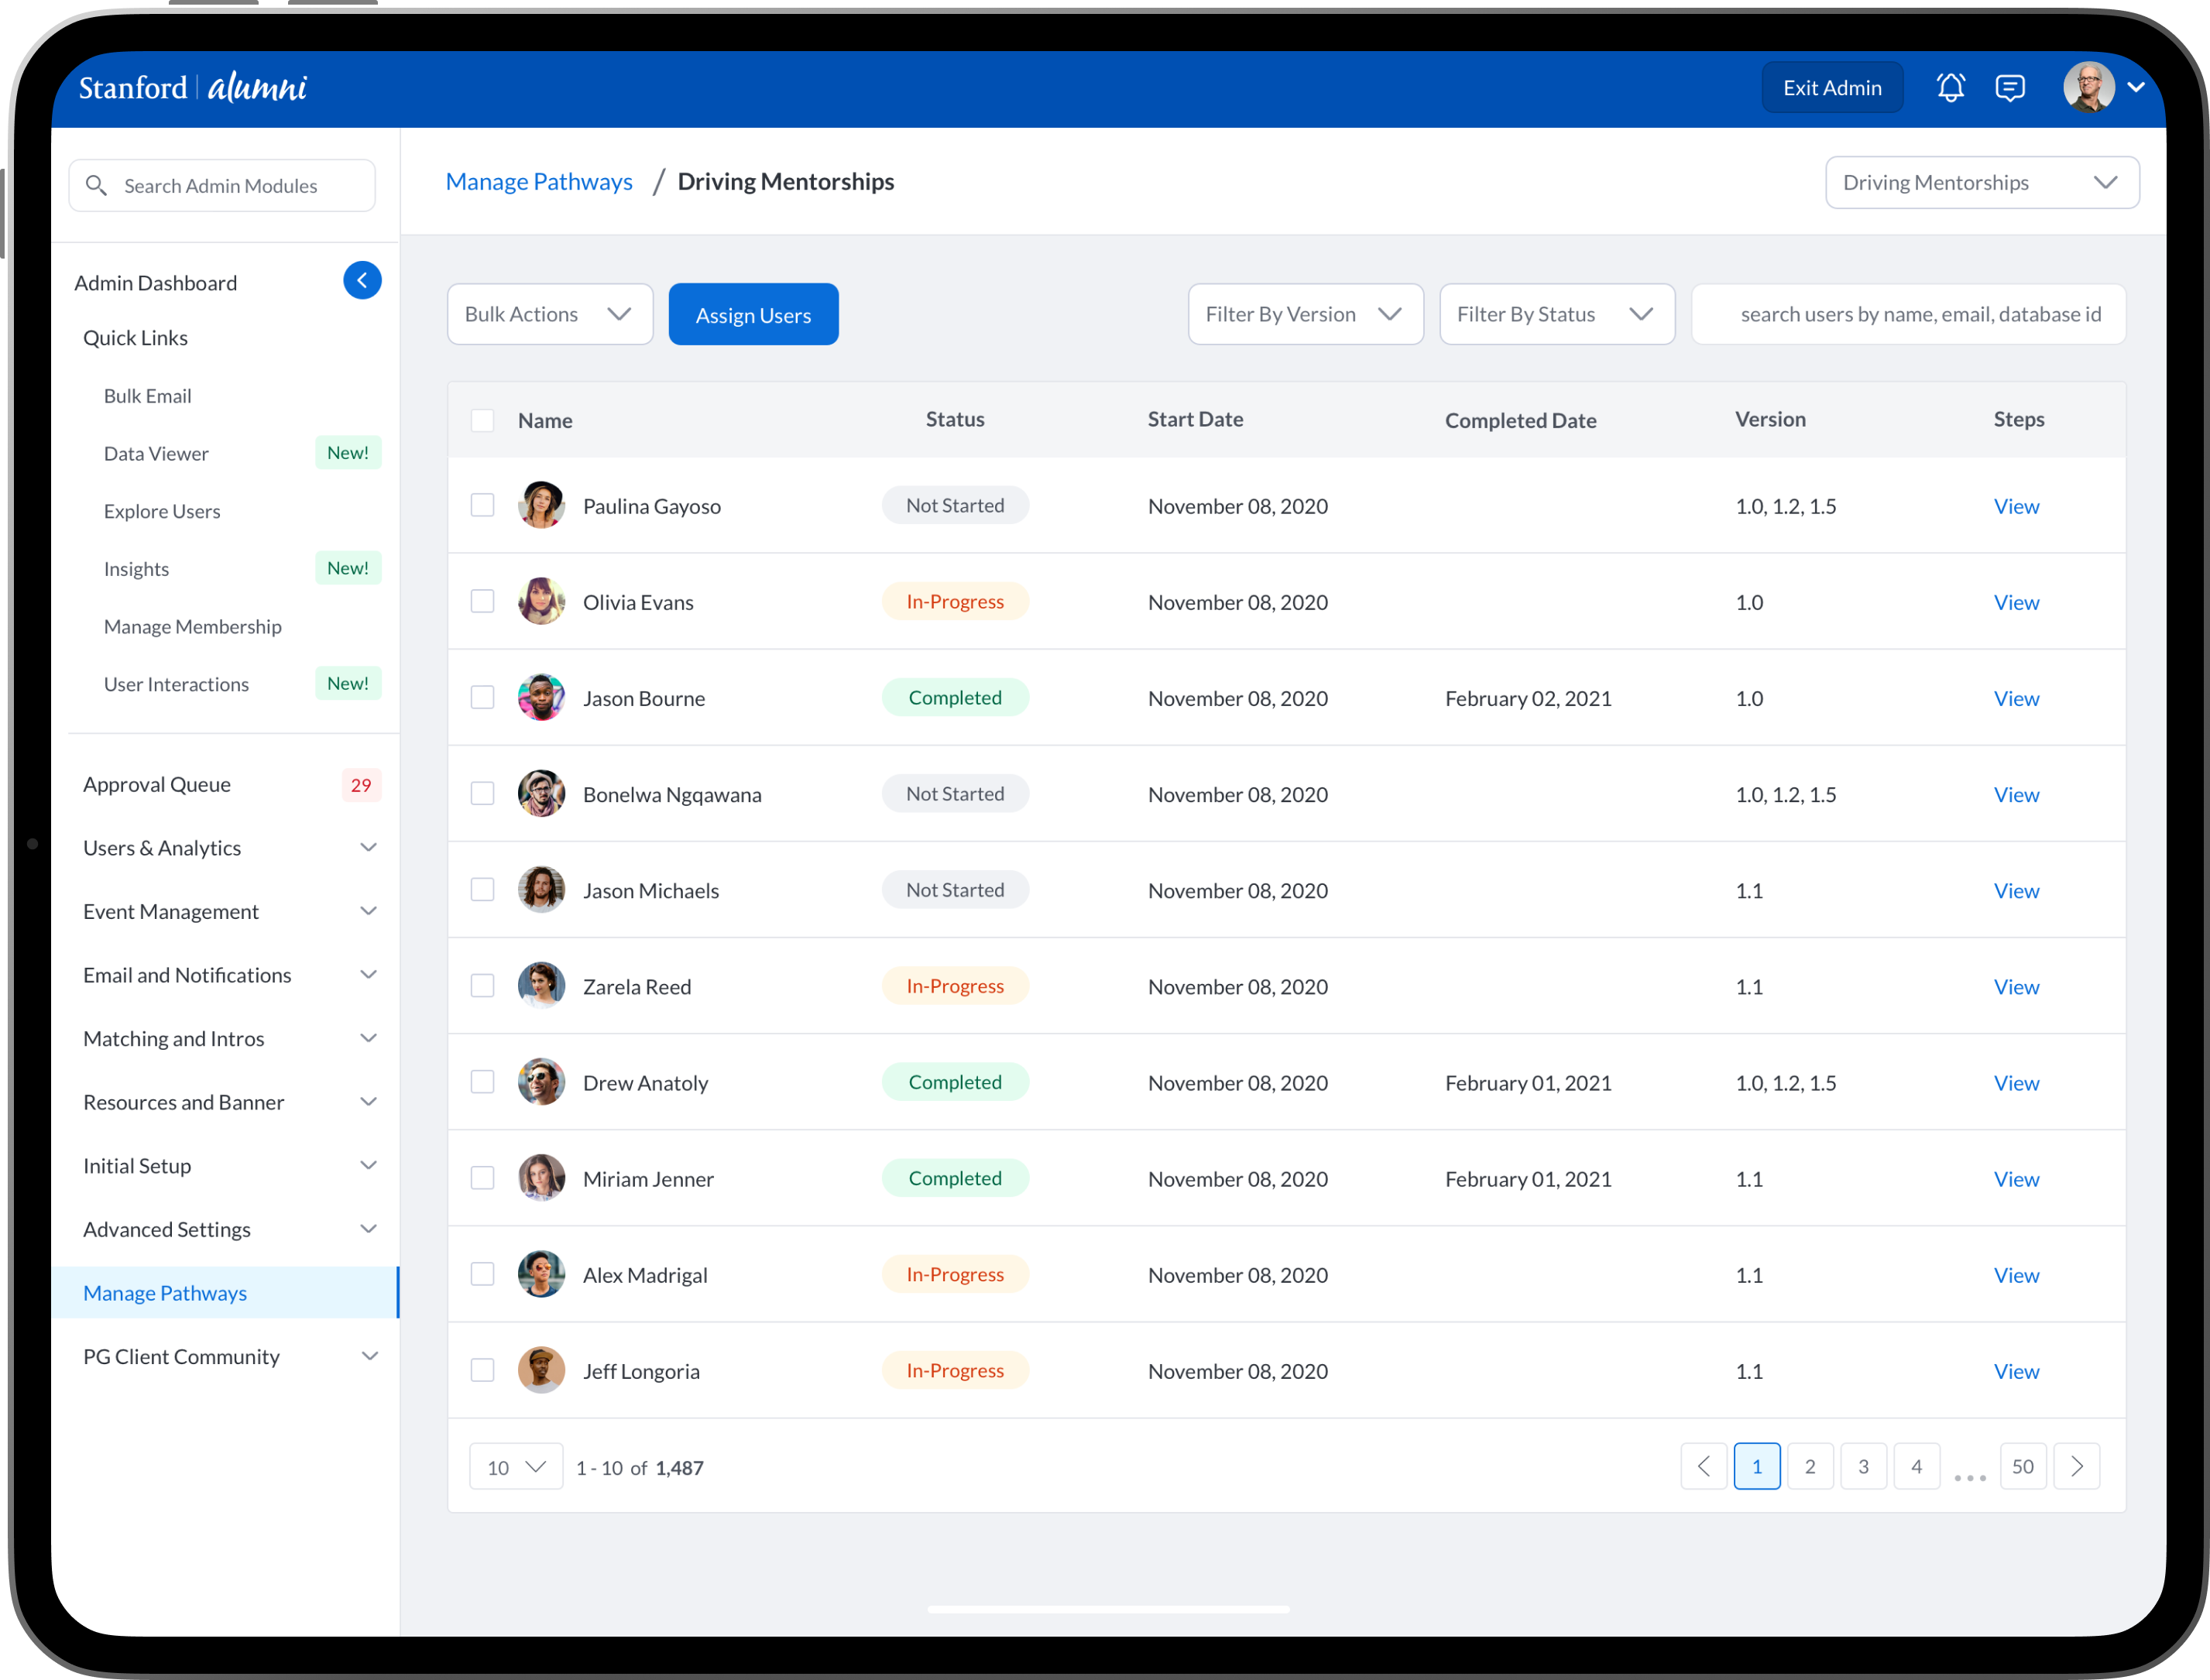Viewport: 2210px width, 1680px height.
Task: Open the Bulk Actions dropdown
Action: point(549,315)
